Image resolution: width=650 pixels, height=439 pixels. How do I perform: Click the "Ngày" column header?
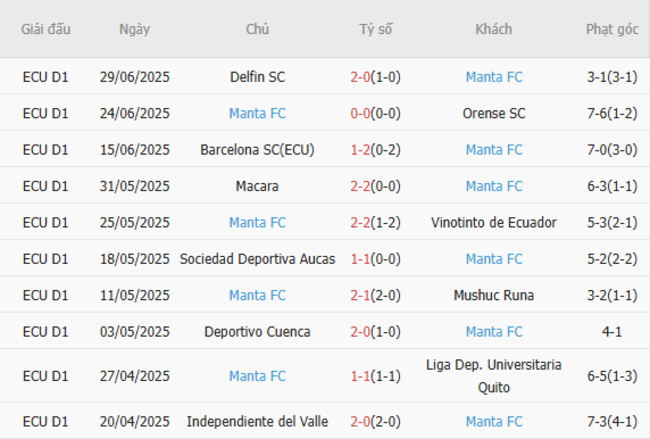(x=134, y=29)
